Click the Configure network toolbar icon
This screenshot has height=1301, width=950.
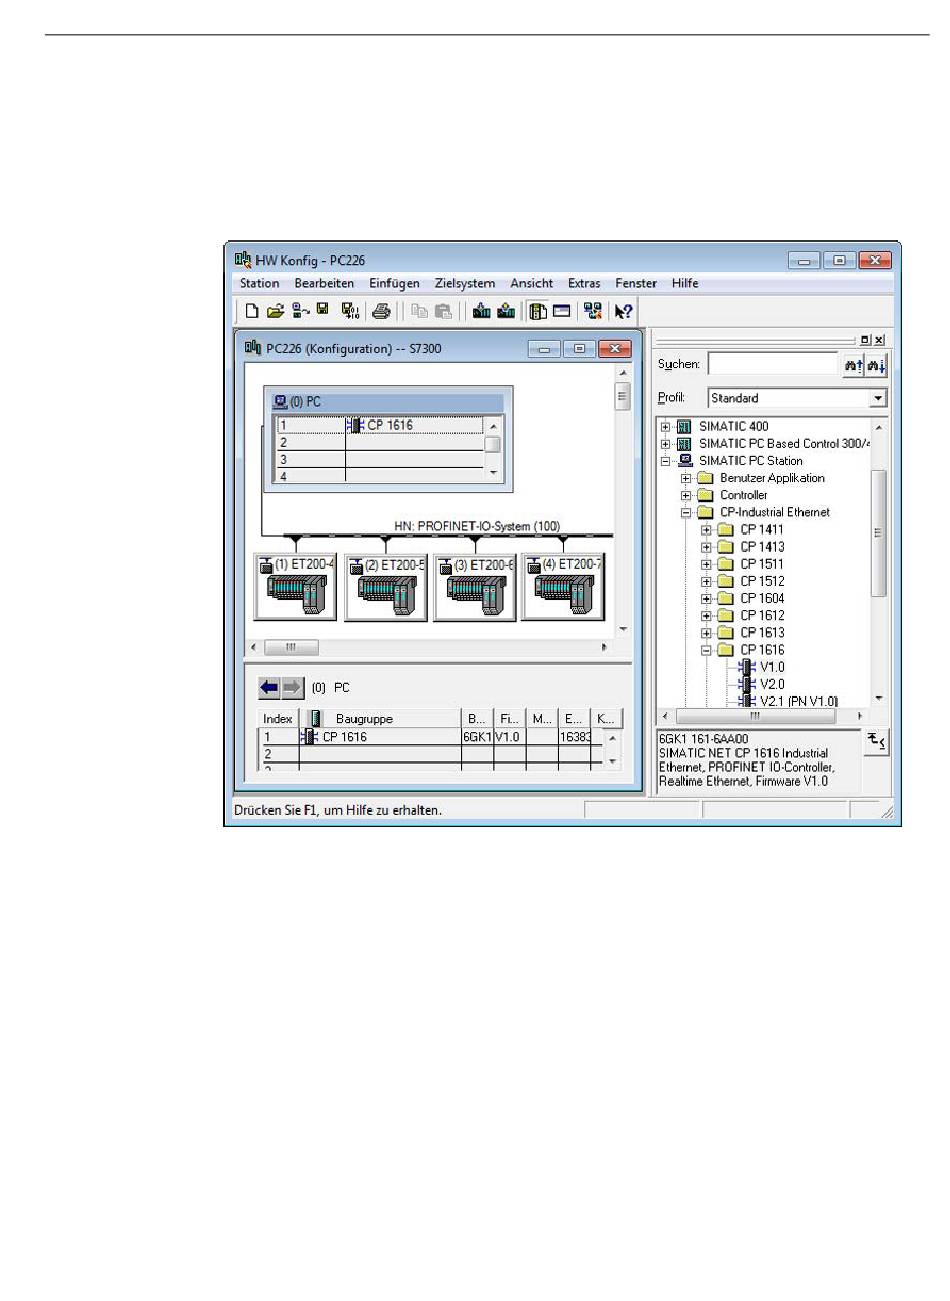tap(593, 311)
